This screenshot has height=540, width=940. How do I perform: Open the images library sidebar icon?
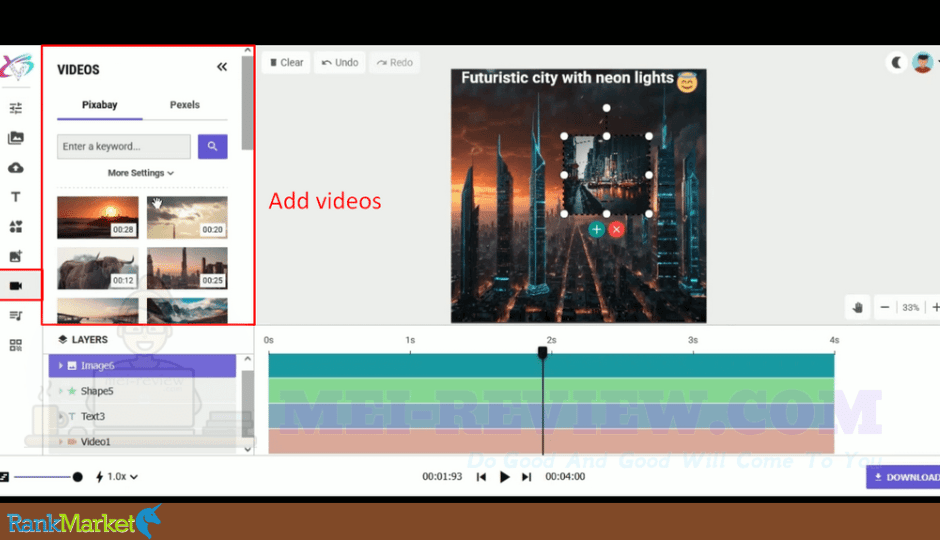16,138
